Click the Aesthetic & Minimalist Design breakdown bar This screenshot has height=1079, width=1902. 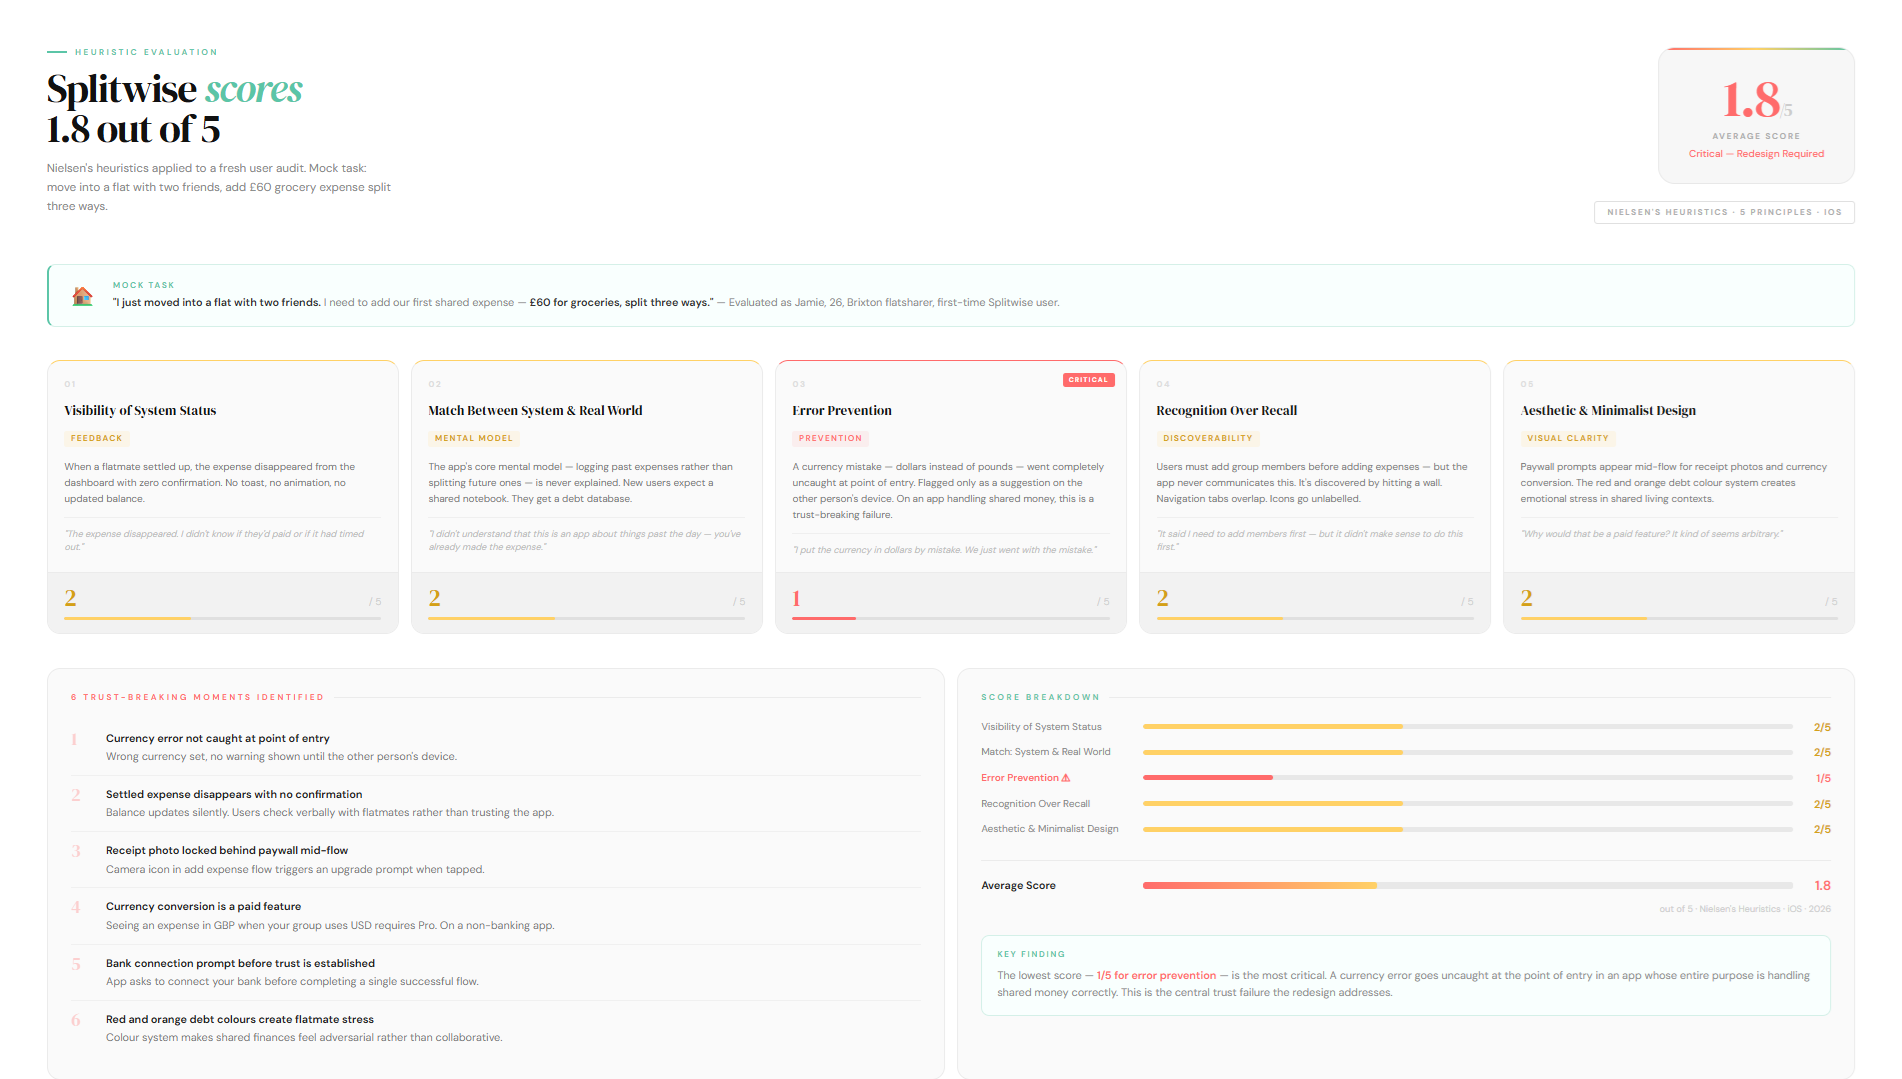click(1467, 829)
